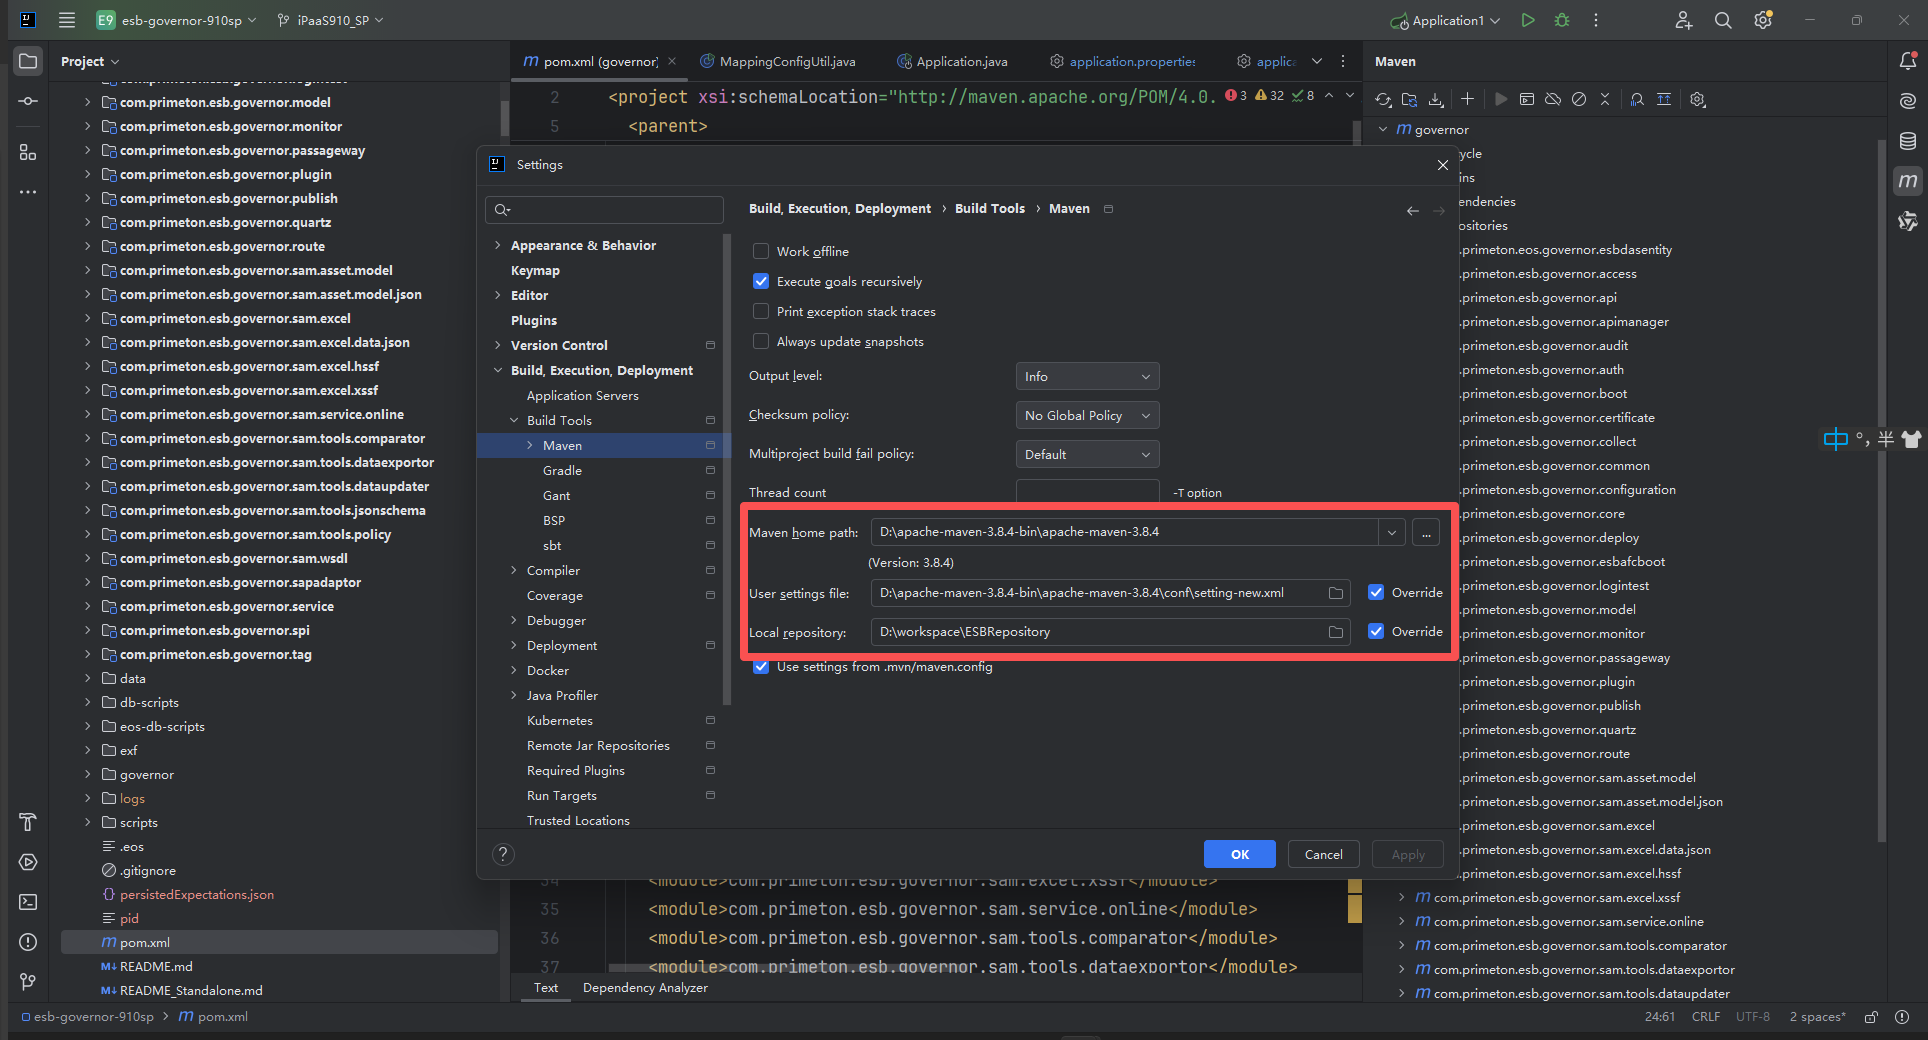
Task: Select Gradle in settings tree
Action: [x=562, y=470]
